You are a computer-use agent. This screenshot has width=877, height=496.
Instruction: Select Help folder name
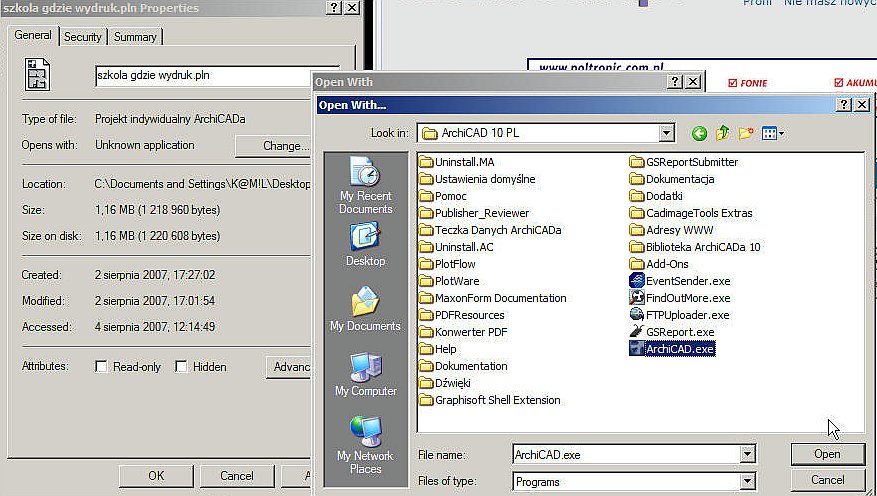446,348
